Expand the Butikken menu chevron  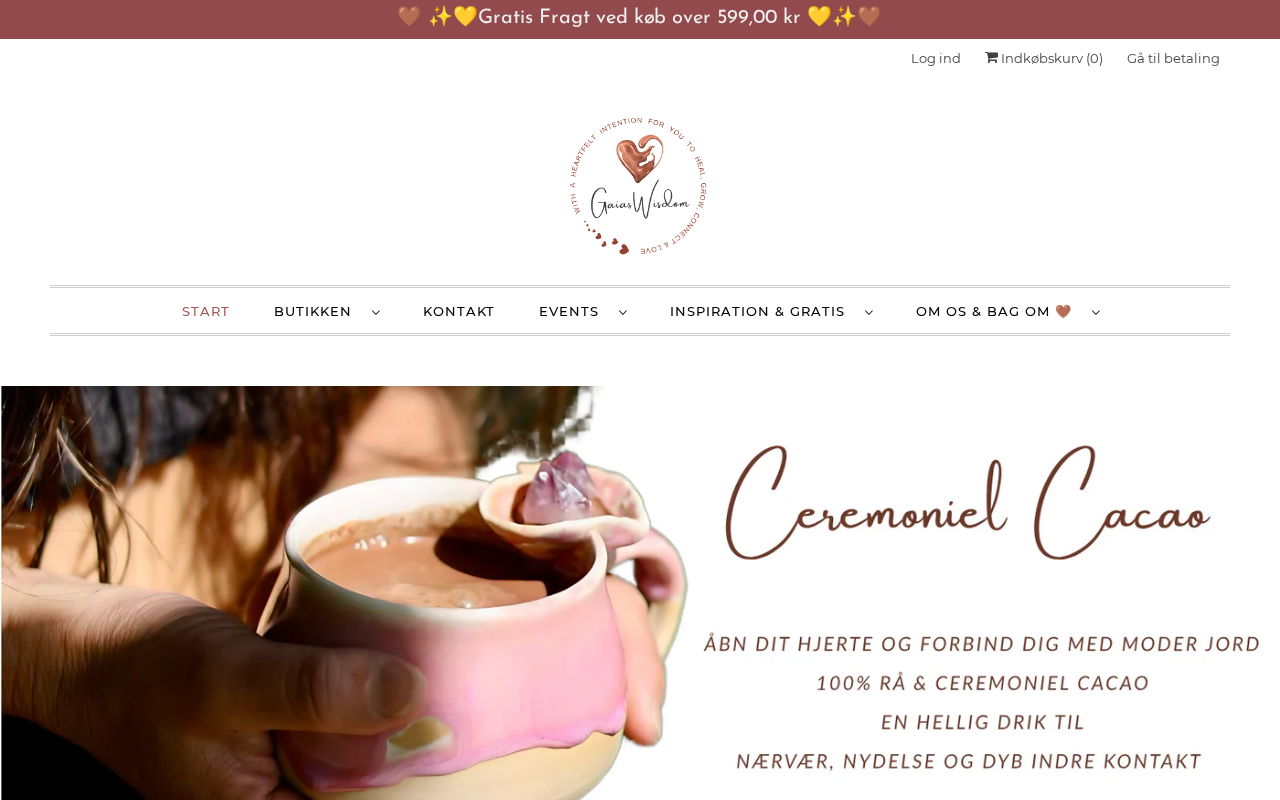(376, 312)
